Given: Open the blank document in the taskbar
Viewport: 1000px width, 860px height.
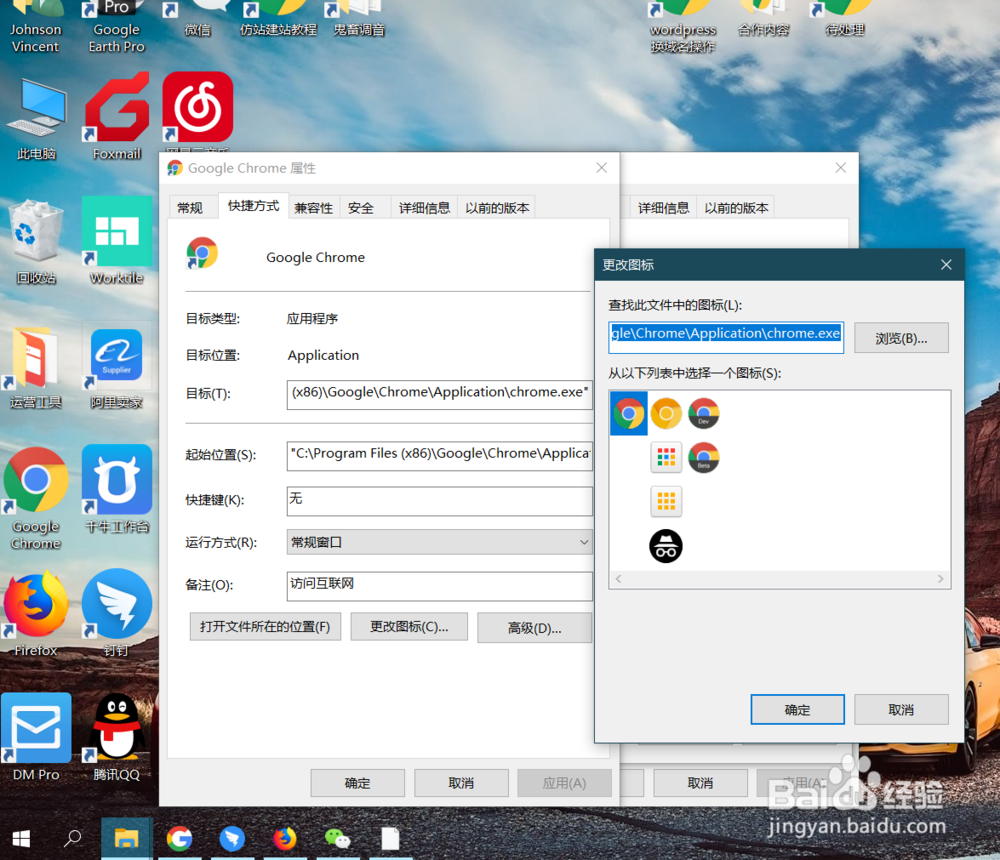Looking at the screenshot, I should click(x=390, y=838).
